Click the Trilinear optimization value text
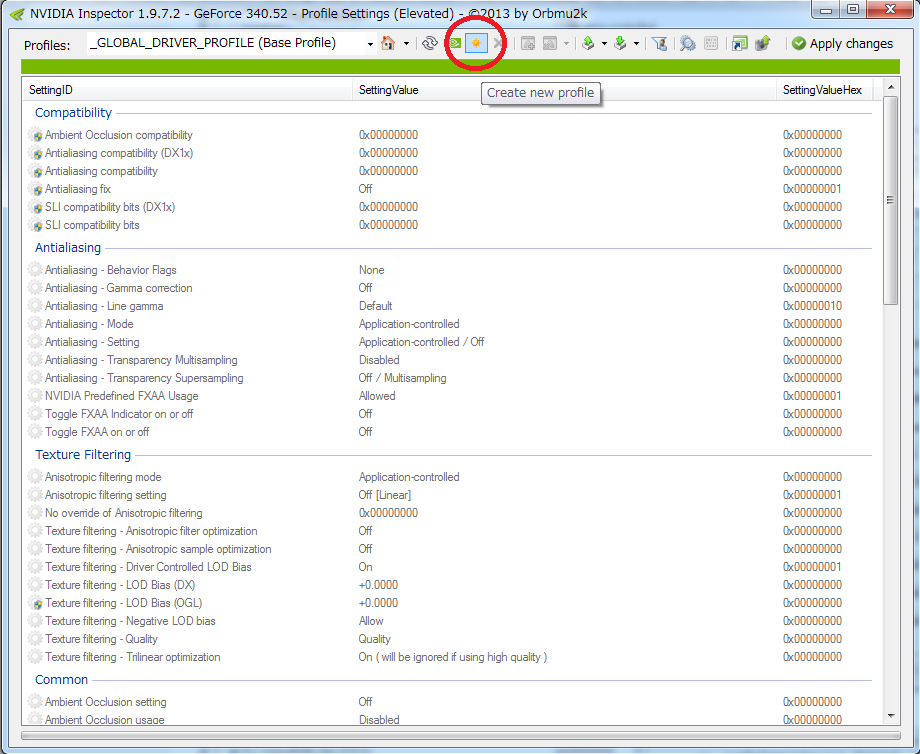920x754 pixels. click(x=453, y=657)
